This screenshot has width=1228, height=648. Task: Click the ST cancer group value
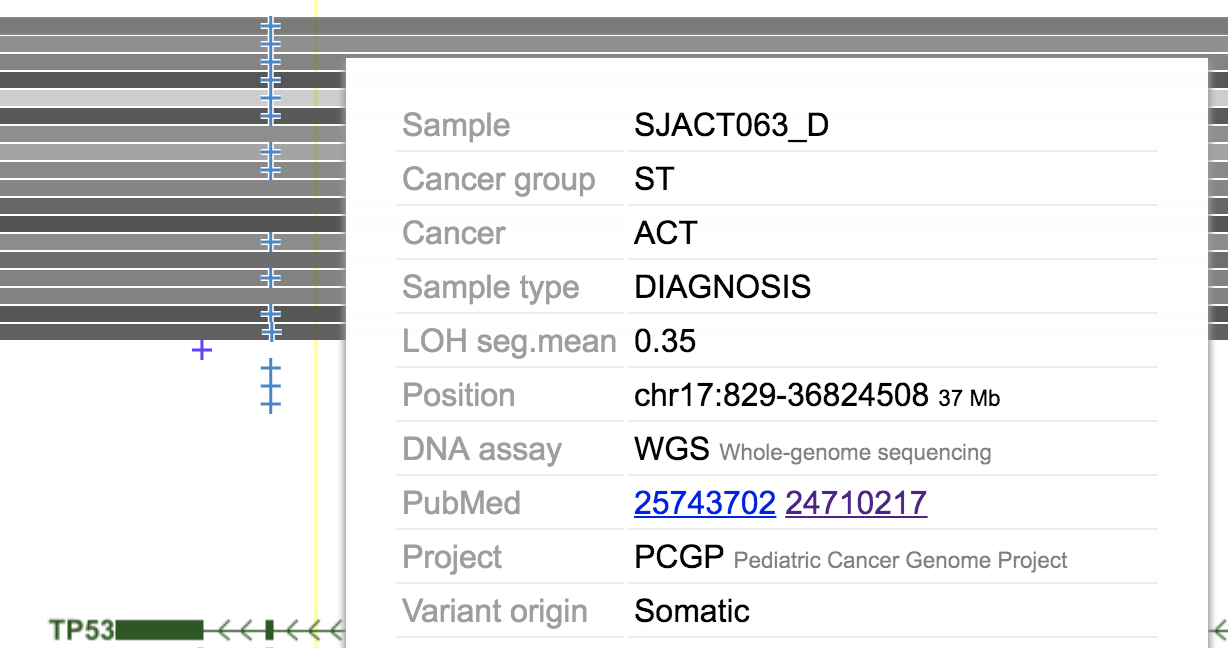coord(654,179)
